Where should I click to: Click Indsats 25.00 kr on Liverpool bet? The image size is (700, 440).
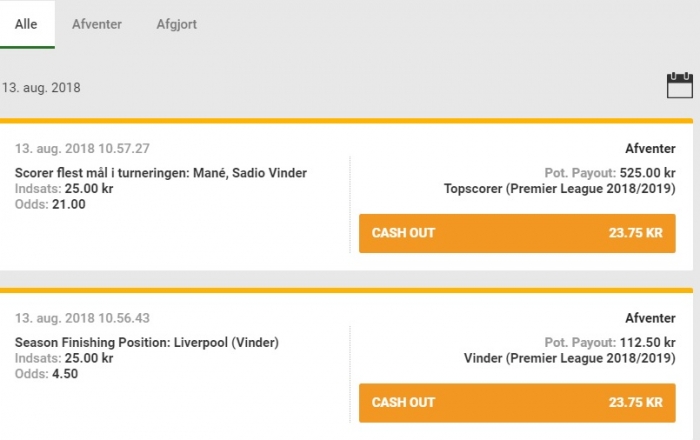(64, 358)
